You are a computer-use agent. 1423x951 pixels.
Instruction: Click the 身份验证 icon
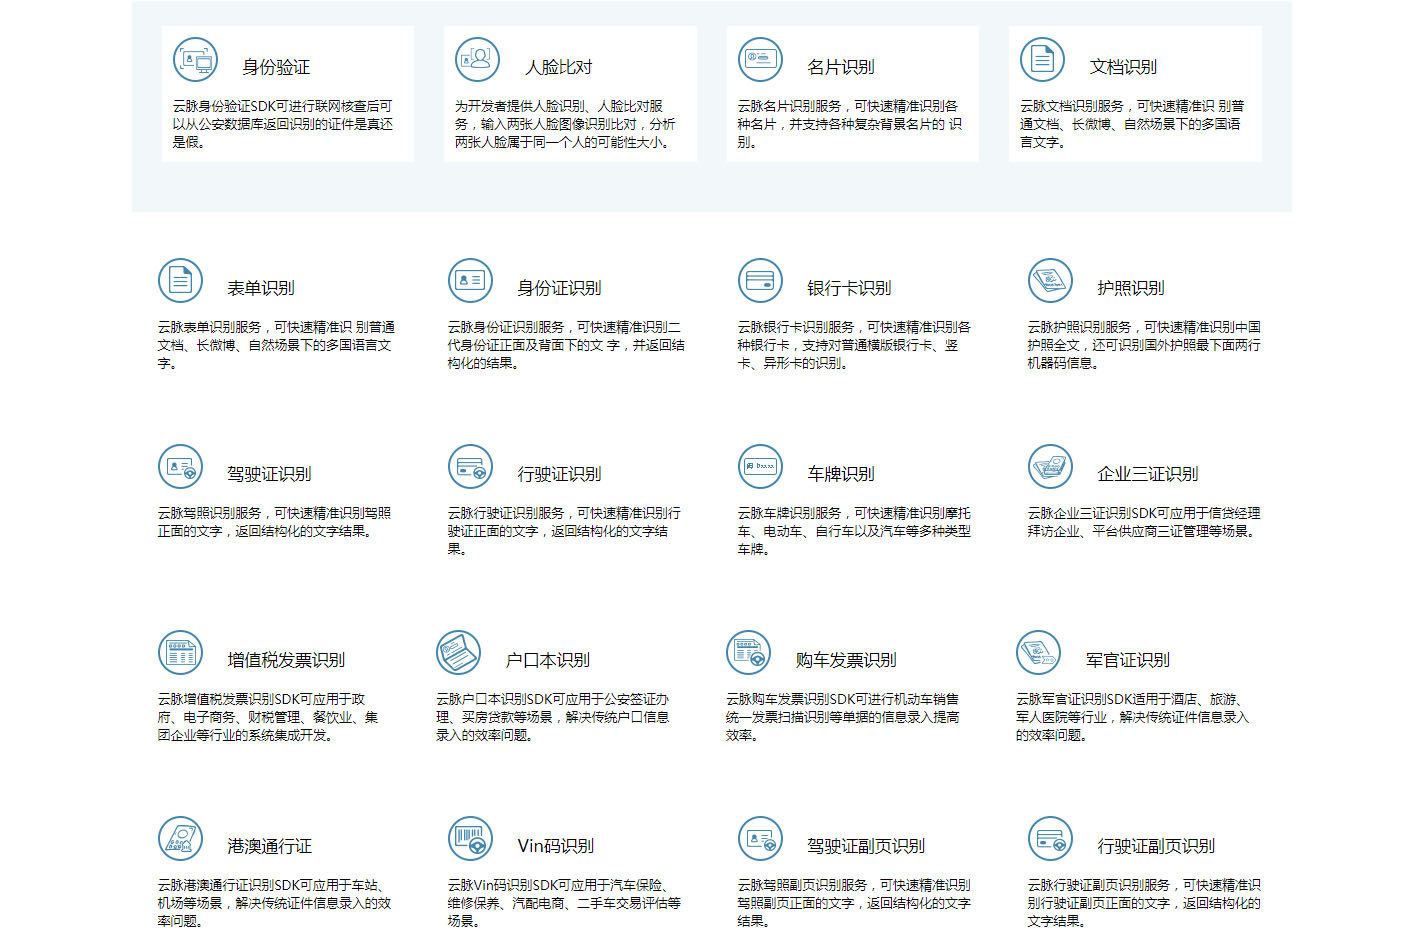coord(195,59)
